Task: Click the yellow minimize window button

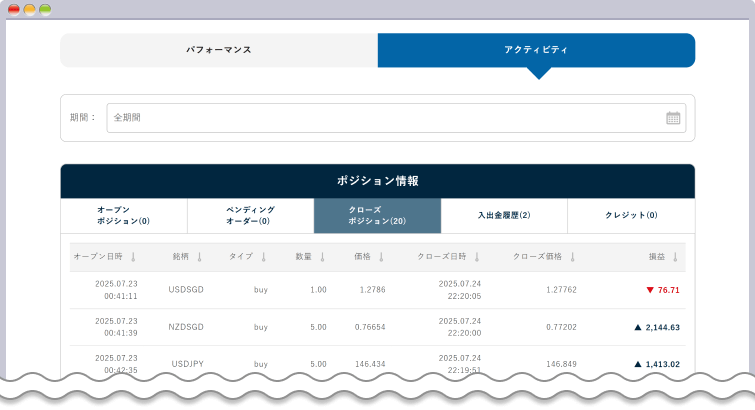Action: coord(29,10)
